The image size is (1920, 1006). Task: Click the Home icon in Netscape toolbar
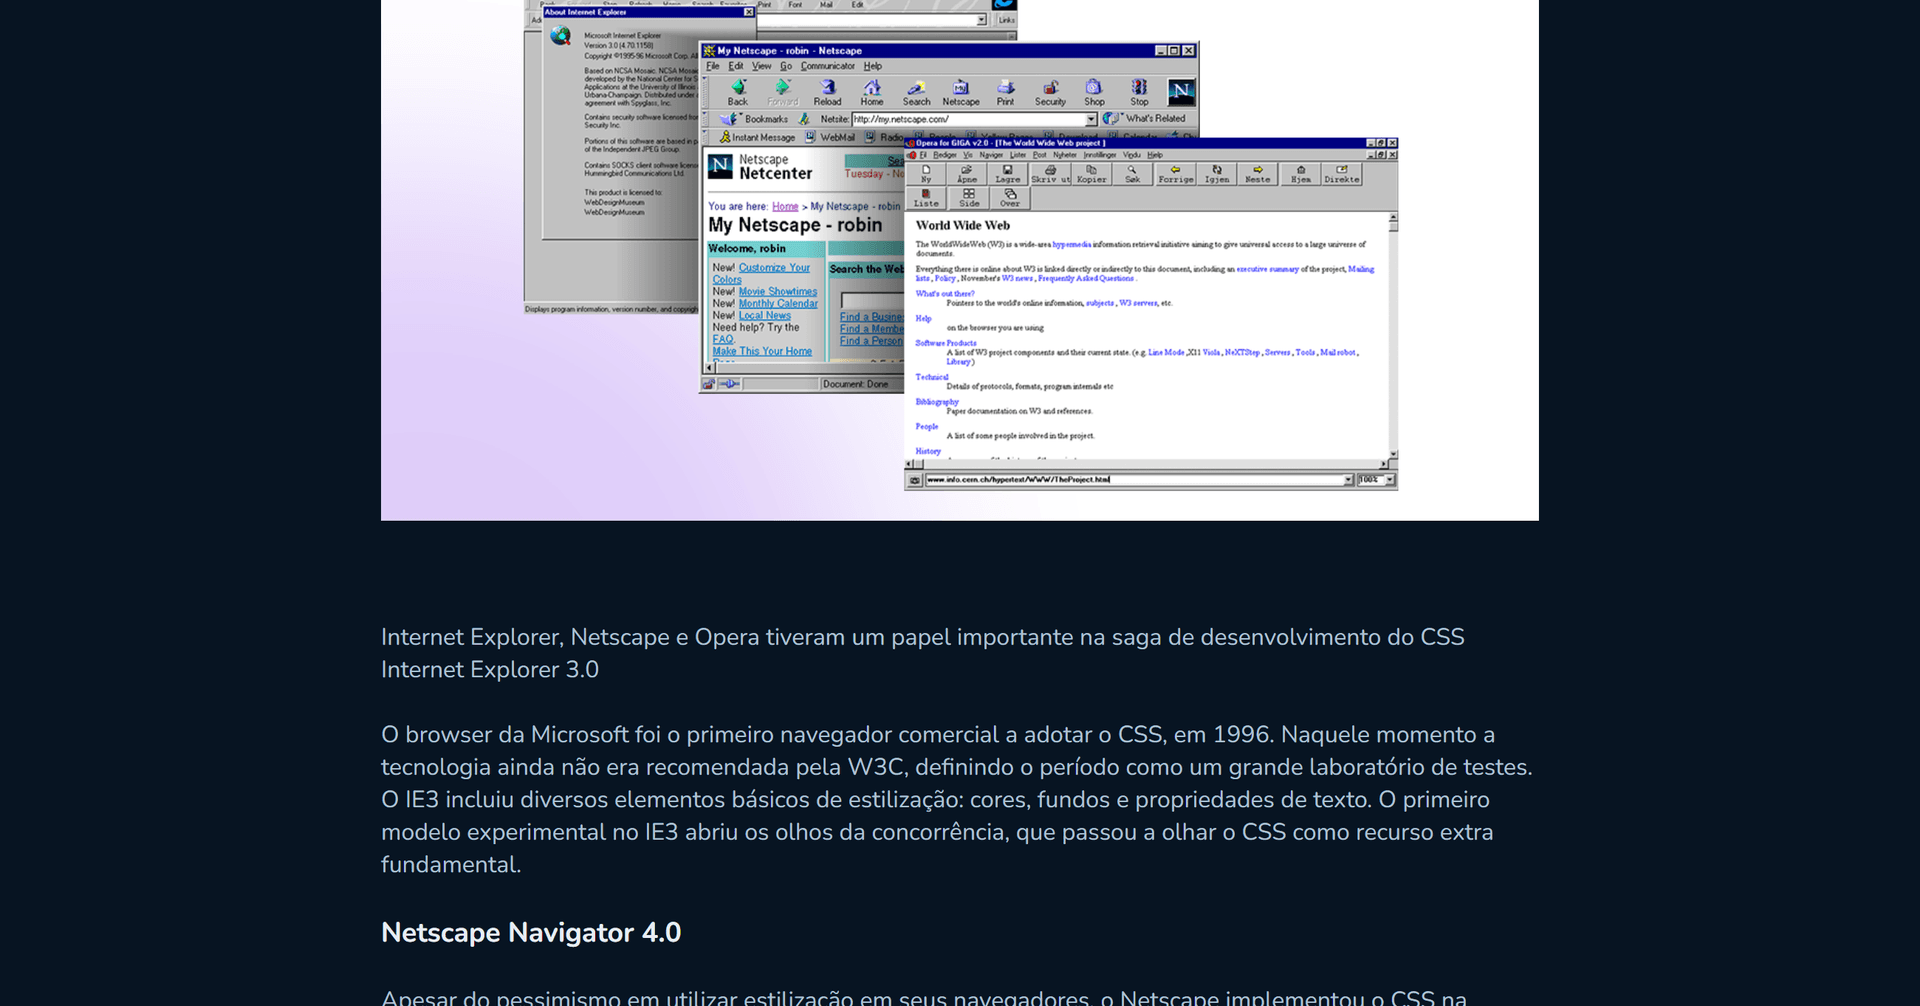(872, 92)
